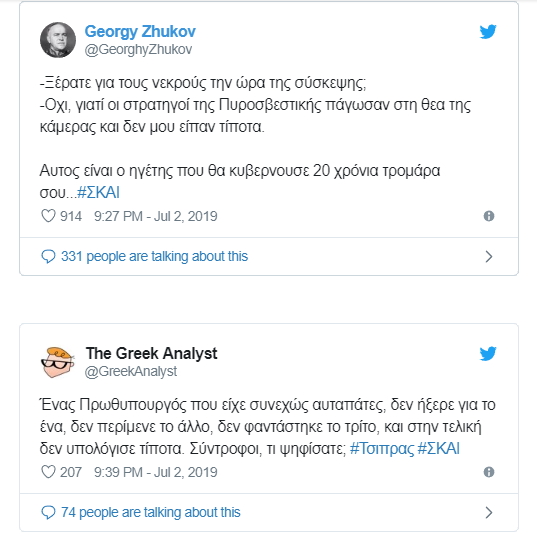537x536 pixels.
Task: Expand the 74 people conversation using the chevron arrow
Action: click(489, 513)
